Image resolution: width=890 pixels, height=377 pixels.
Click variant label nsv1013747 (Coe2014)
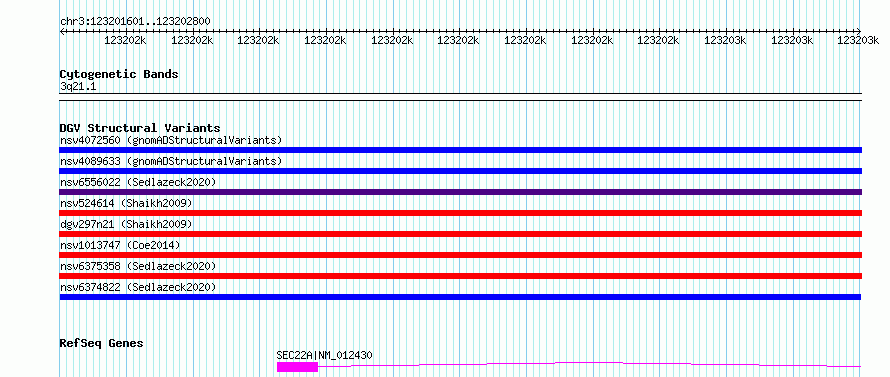120,245
